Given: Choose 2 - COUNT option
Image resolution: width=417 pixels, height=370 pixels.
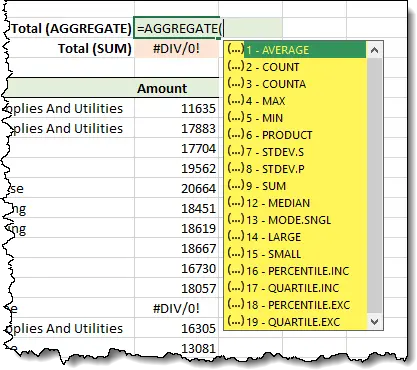Looking at the screenshot, I should tap(296, 67).
